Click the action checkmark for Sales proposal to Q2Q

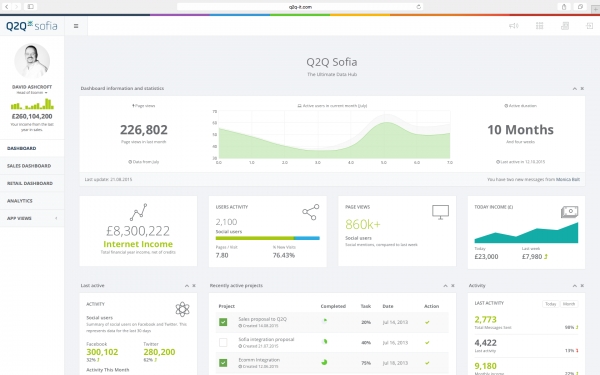point(427,322)
